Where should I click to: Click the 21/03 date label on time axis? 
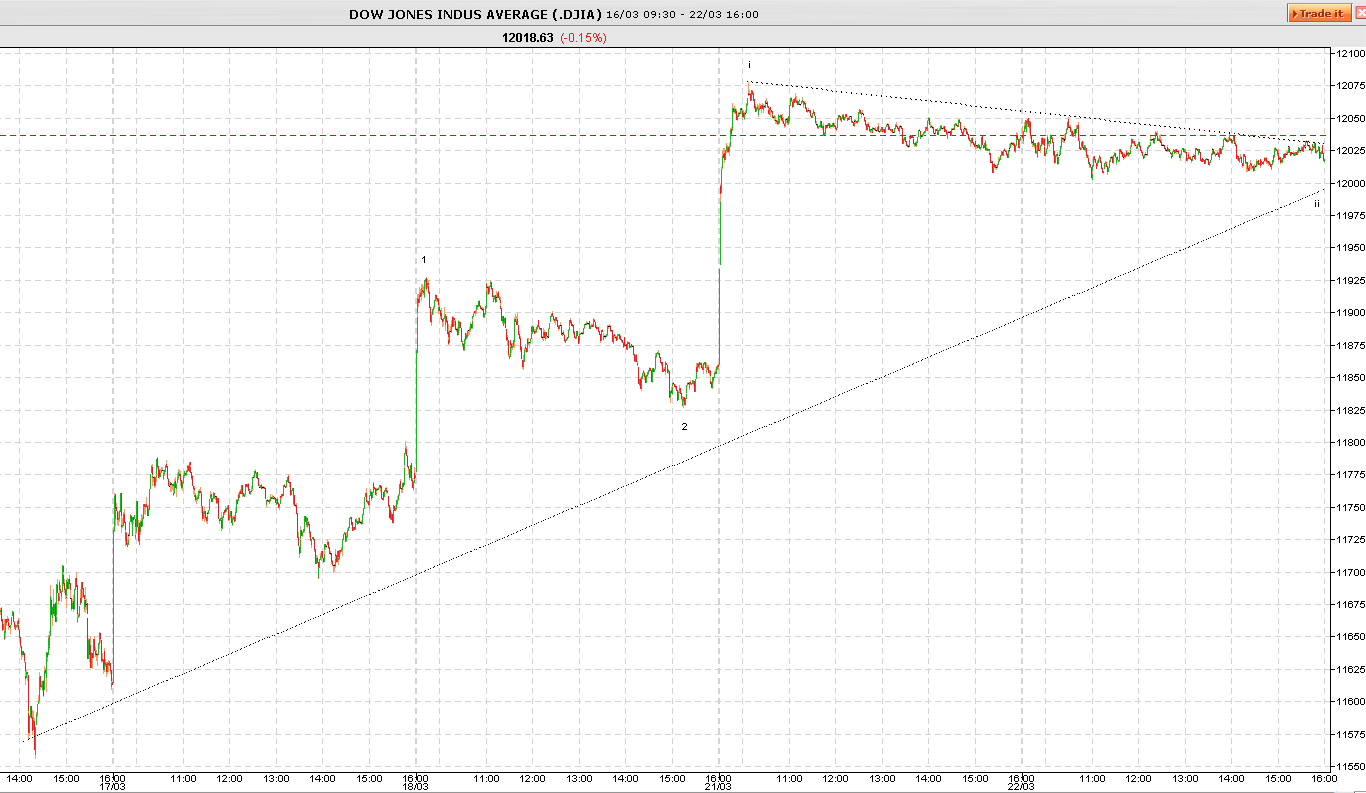(x=718, y=786)
